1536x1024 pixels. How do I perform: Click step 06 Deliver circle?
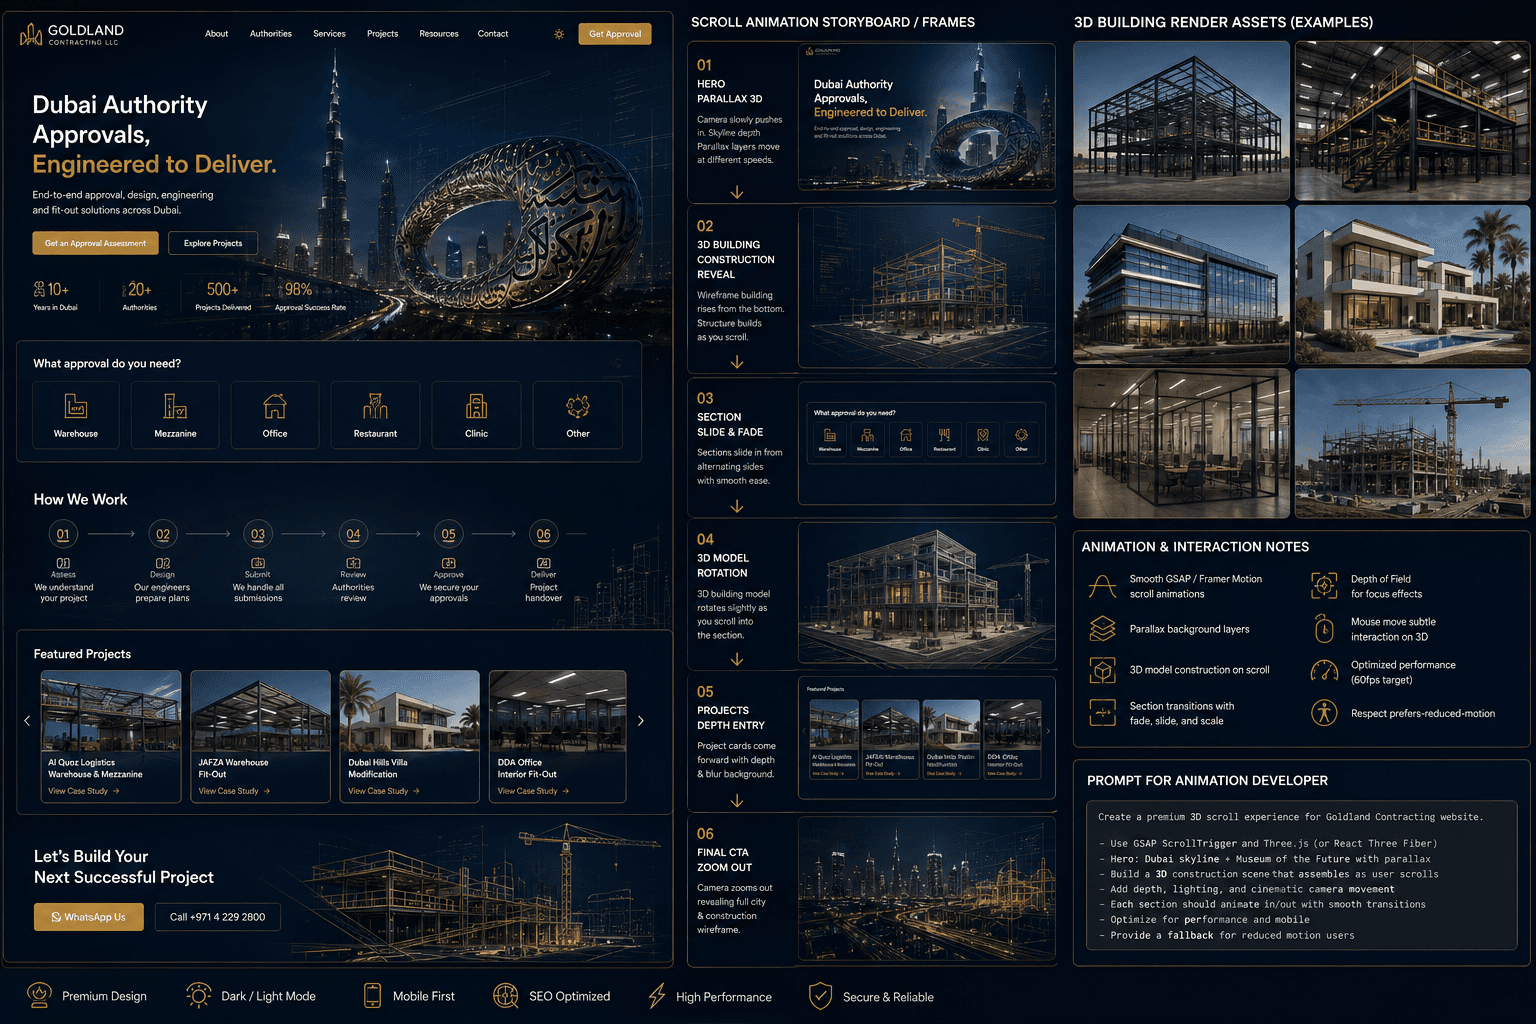544,534
